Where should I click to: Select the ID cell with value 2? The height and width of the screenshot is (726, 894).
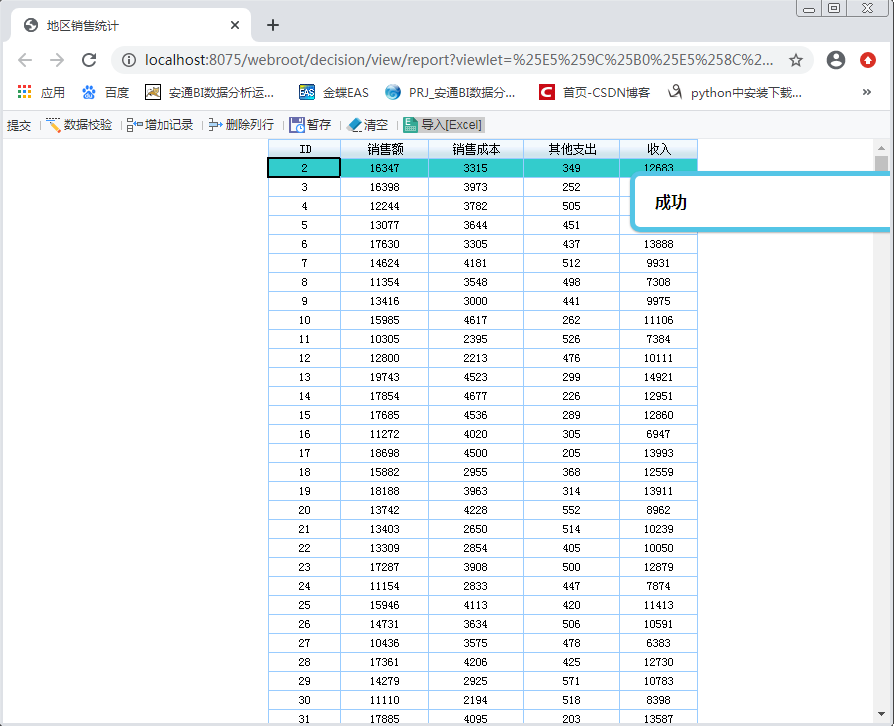point(304,168)
